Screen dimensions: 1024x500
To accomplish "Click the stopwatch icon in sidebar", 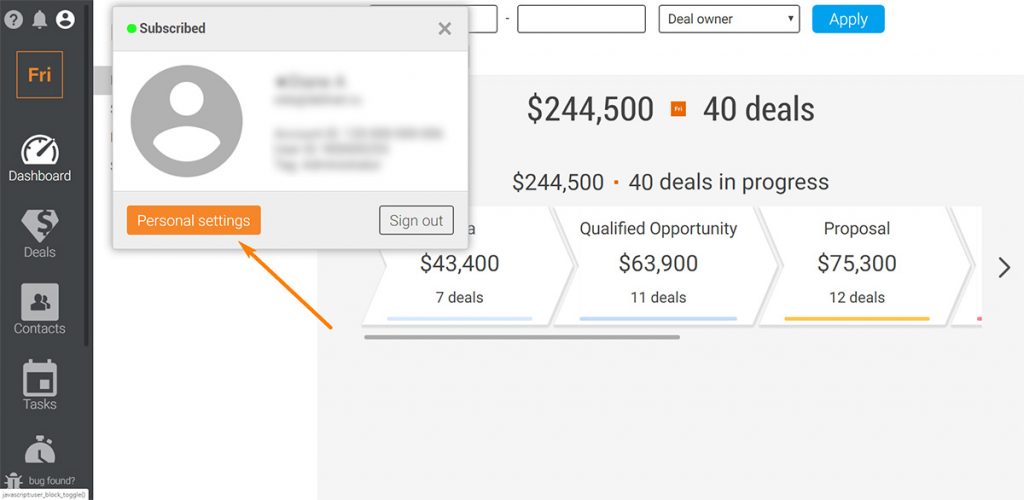I will (x=40, y=449).
